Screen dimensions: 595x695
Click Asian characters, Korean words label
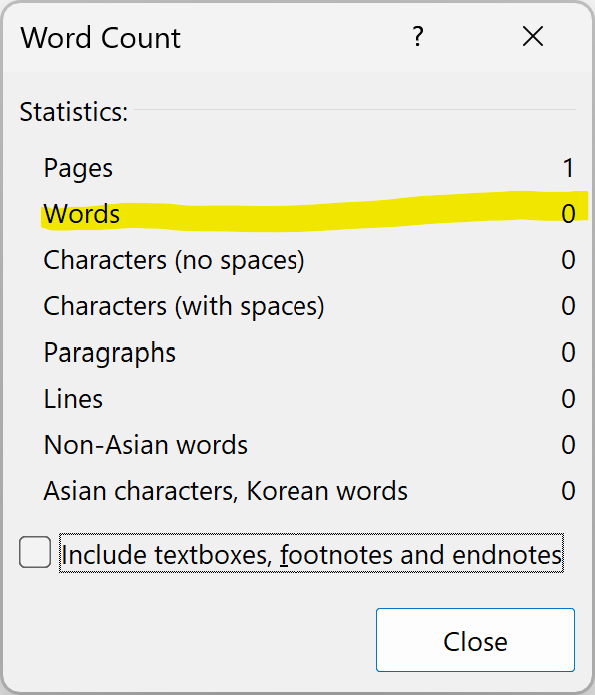(x=226, y=492)
